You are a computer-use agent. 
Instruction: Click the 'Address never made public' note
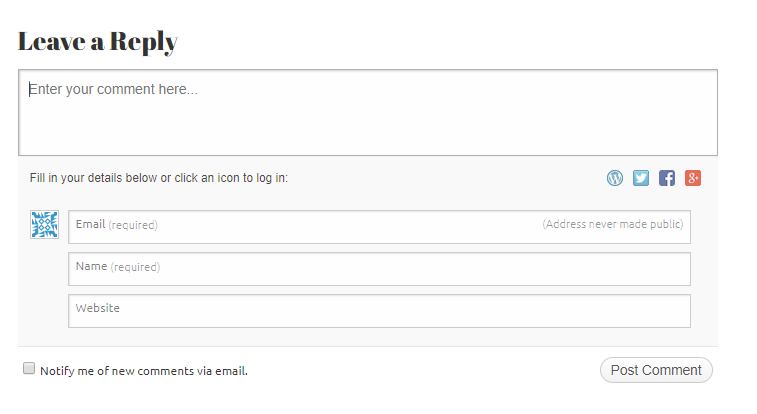pos(612,224)
